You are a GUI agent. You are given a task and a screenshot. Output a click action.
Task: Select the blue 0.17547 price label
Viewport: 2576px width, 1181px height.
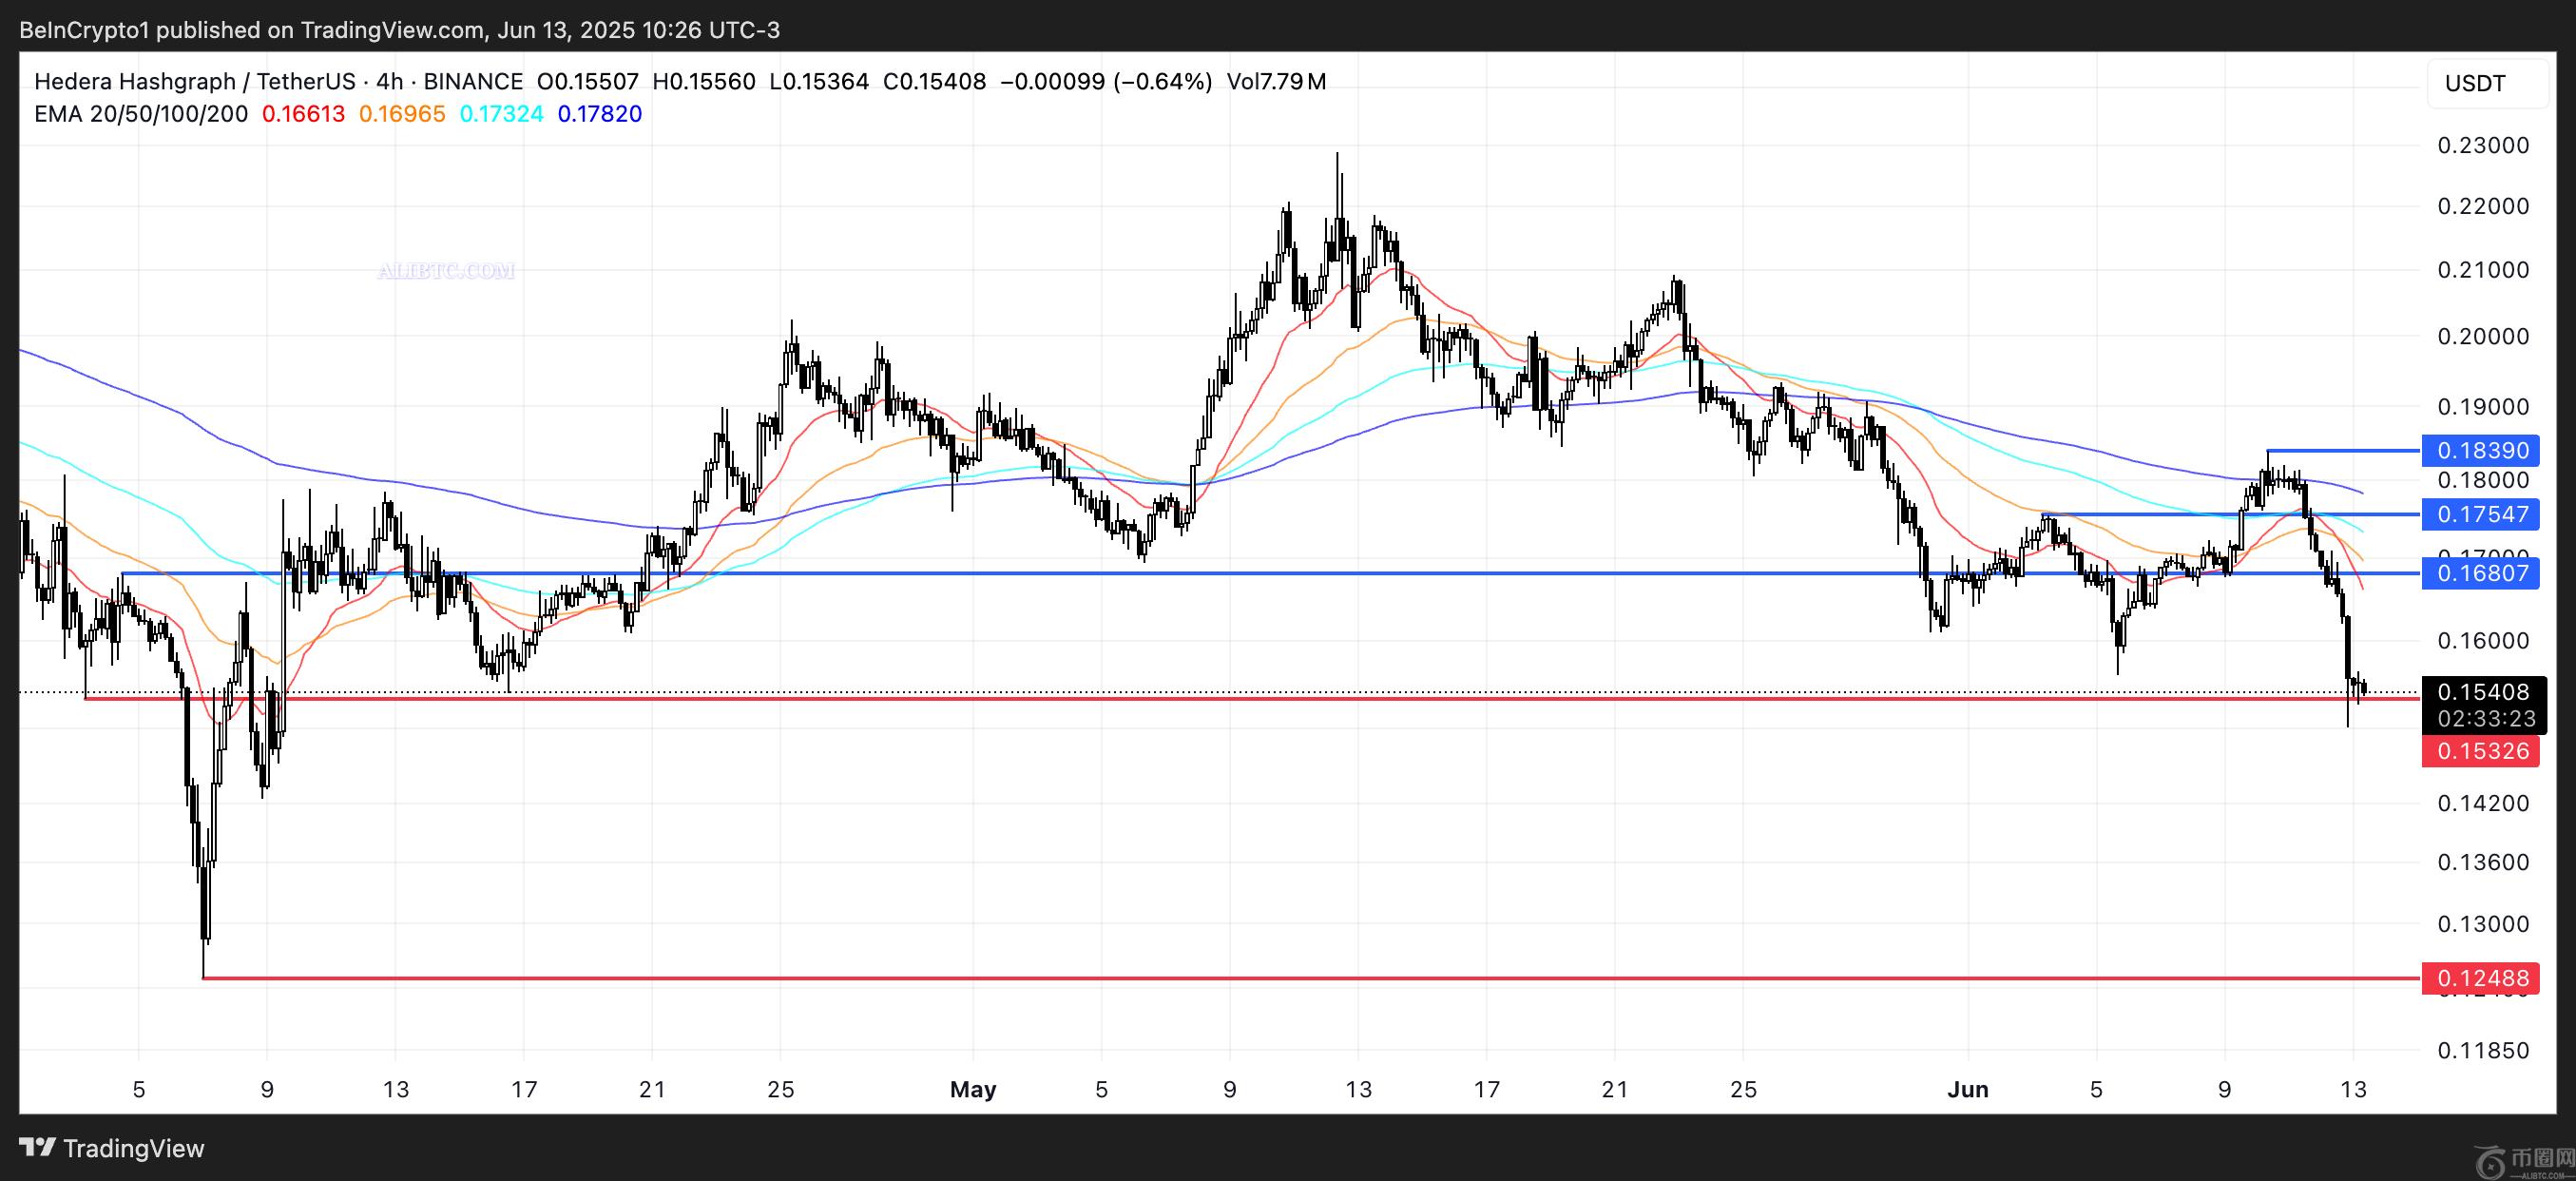2482,515
